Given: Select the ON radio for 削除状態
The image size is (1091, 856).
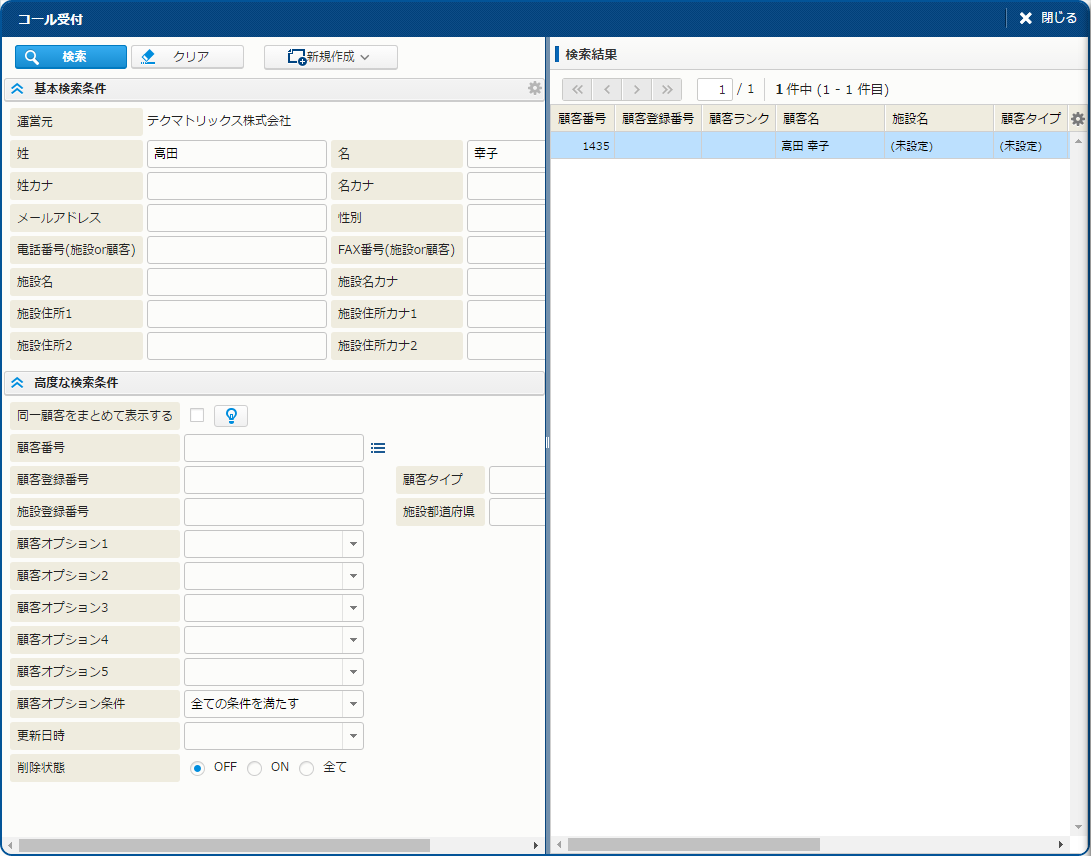Looking at the screenshot, I should pos(255,768).
